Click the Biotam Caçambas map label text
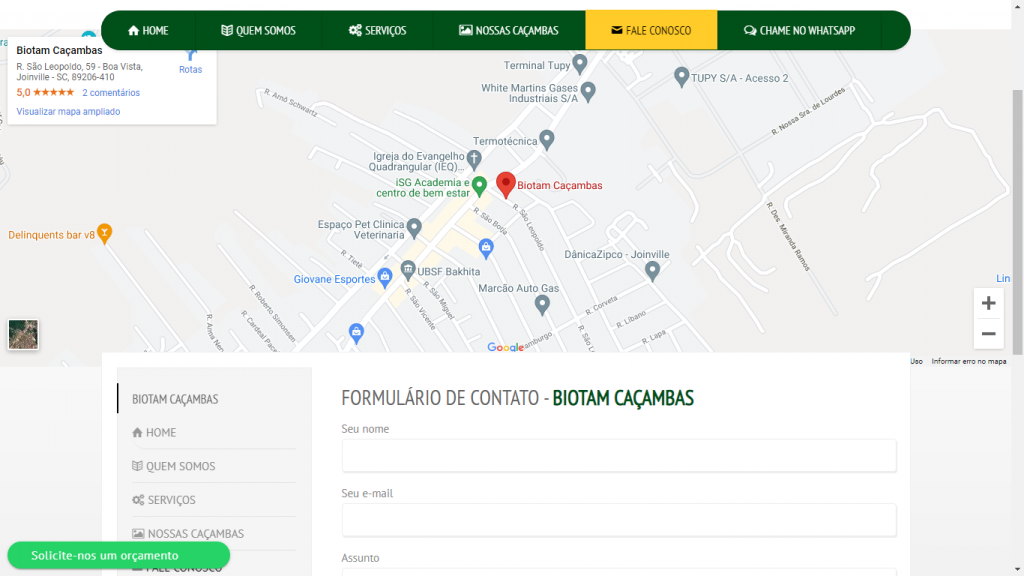This screenshot has width=1024, height=576. 560,185
